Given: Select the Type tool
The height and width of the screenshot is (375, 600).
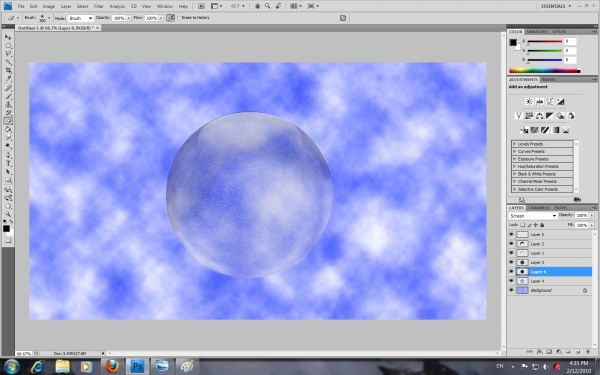Looking at the screenshot, I should [8, 164].
